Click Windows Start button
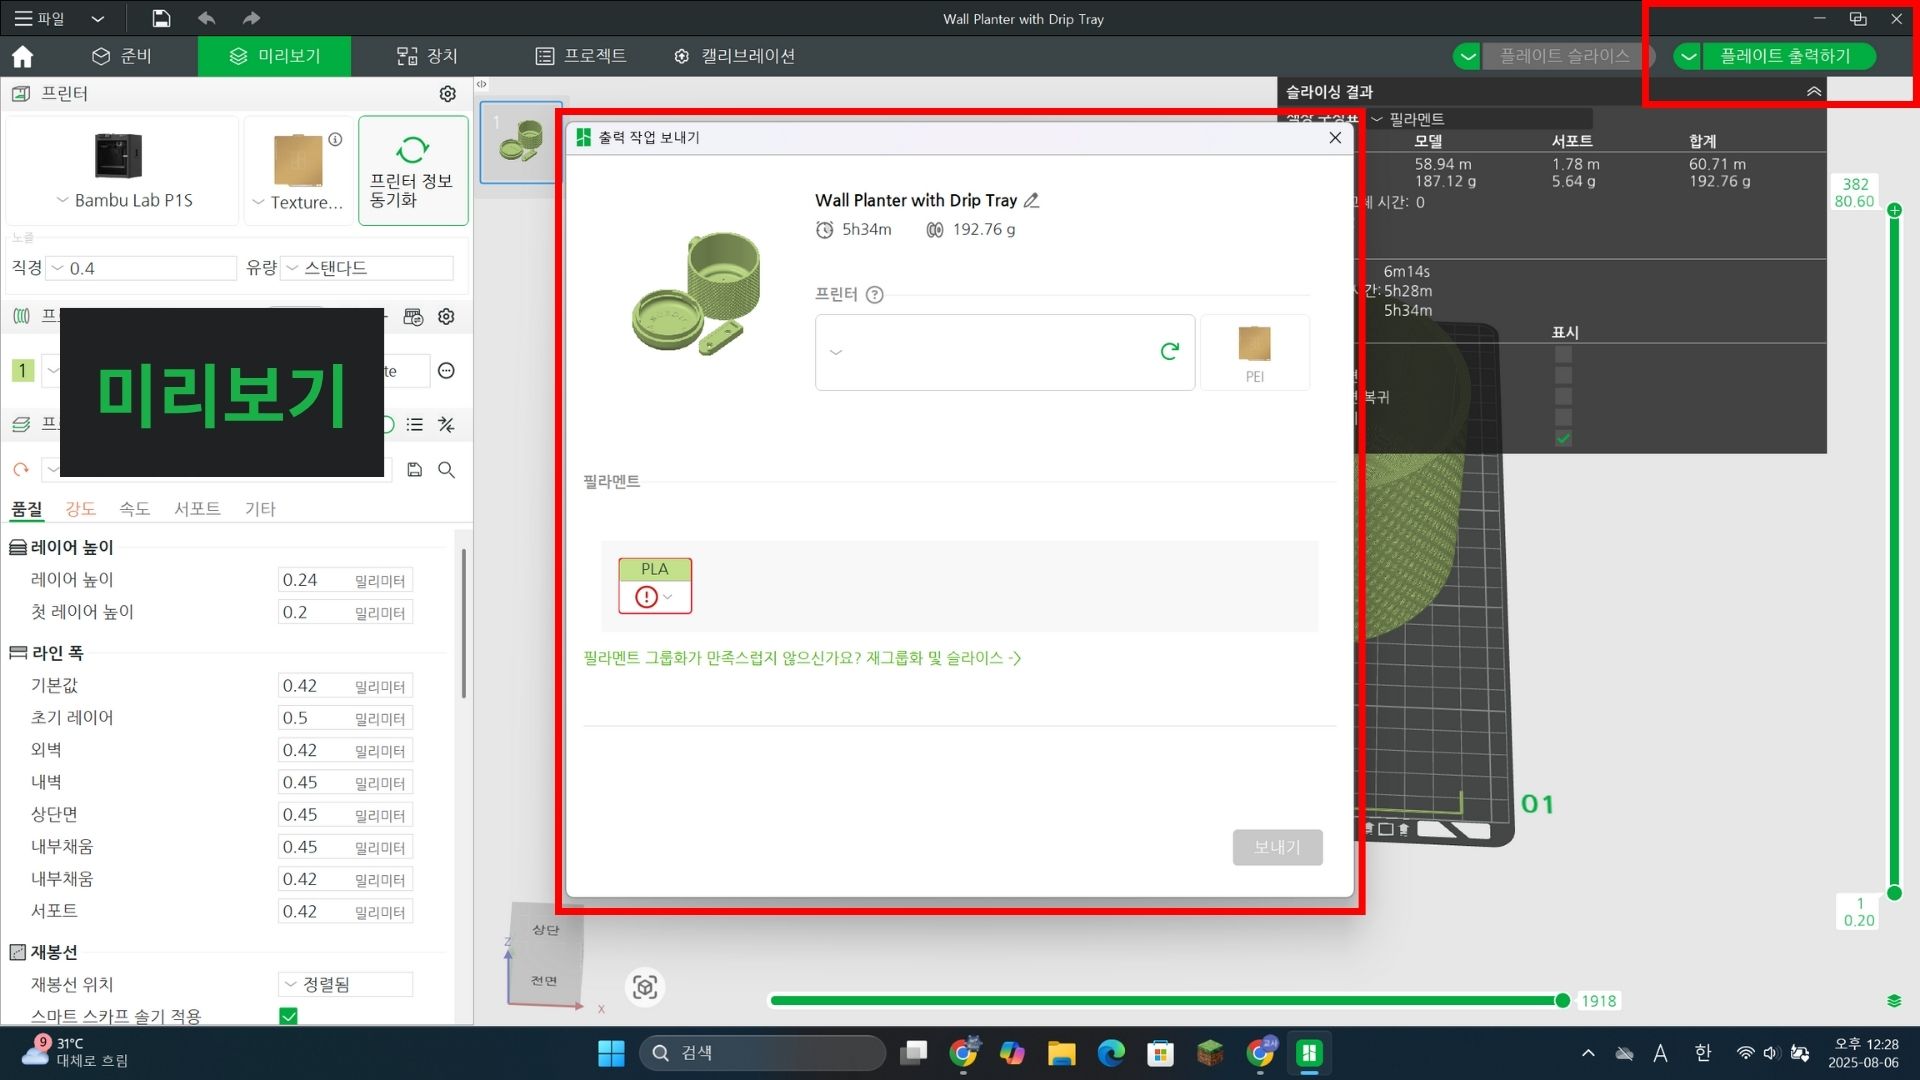Image resolution: width=1920 pixels, height=1080 pixels. tap(611, 1053)
